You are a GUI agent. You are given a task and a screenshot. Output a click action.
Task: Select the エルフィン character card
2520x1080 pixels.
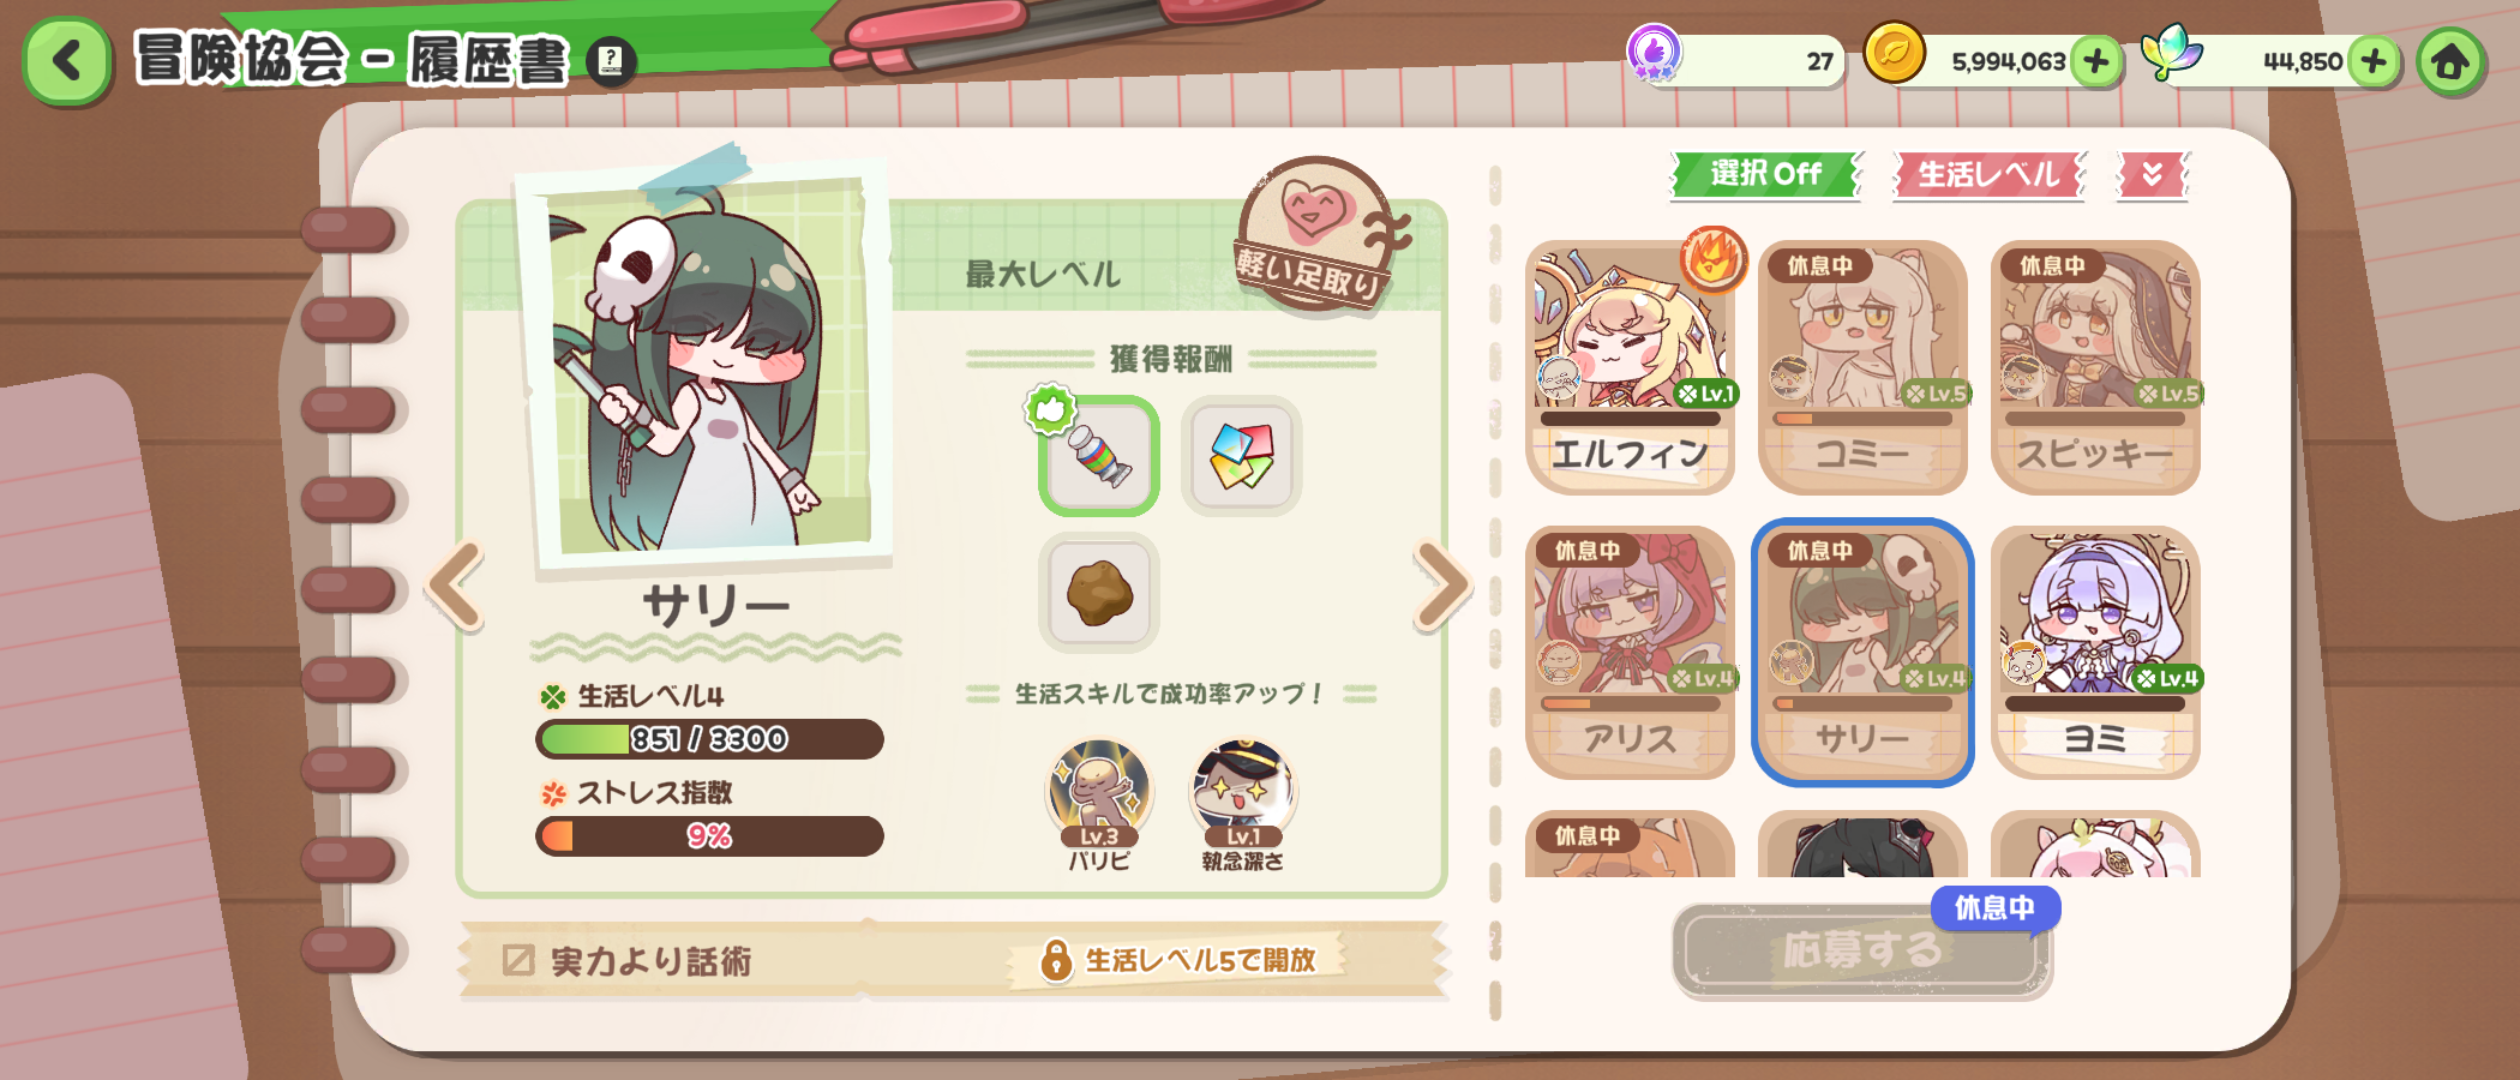click(1630, 366)
